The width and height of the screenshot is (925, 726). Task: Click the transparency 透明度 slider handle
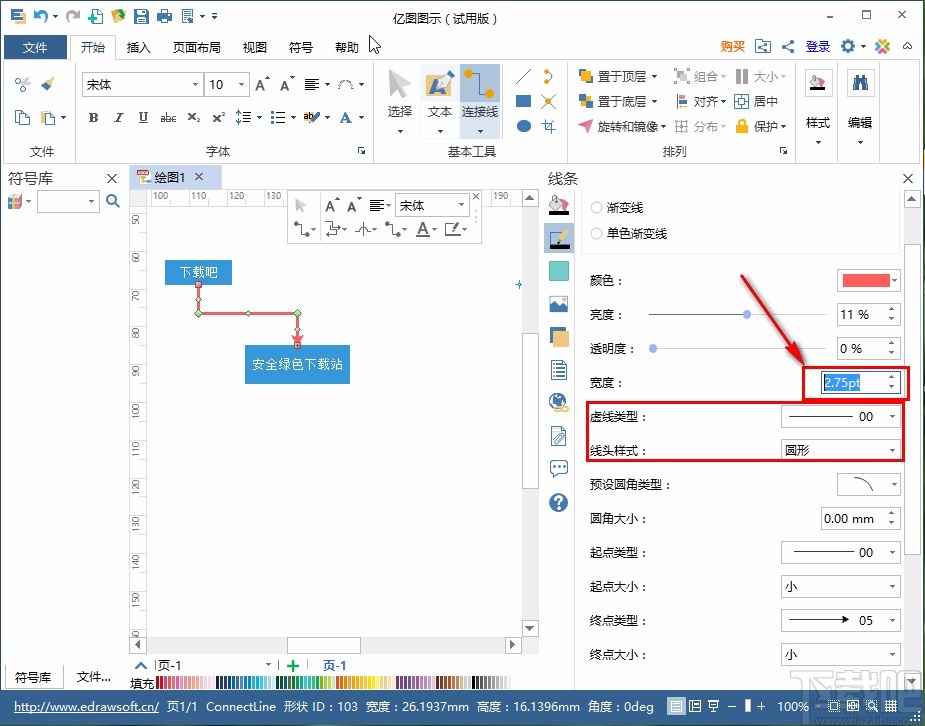(653, 349)
